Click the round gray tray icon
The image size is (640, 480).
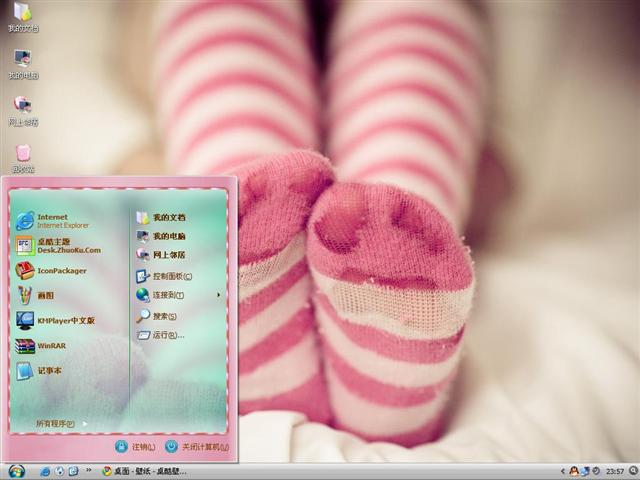coord(596,471)
